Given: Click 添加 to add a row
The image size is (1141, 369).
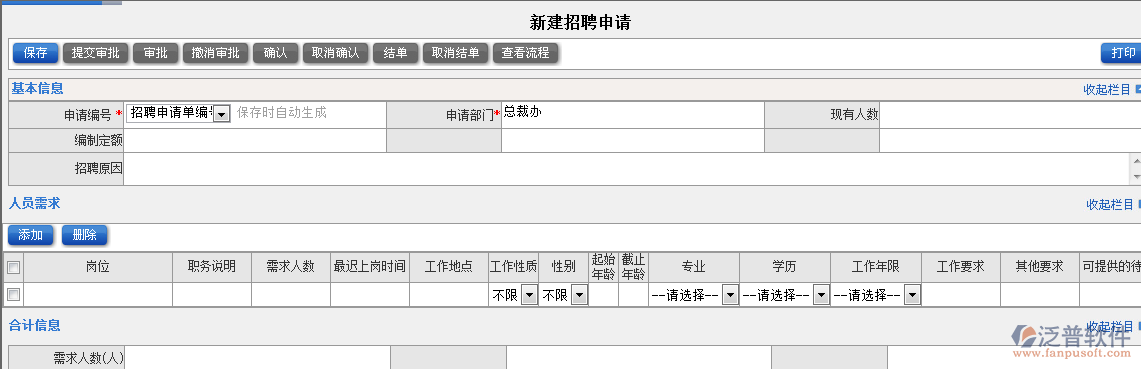Looking at the screenshot, I should (x=31, y=235).
